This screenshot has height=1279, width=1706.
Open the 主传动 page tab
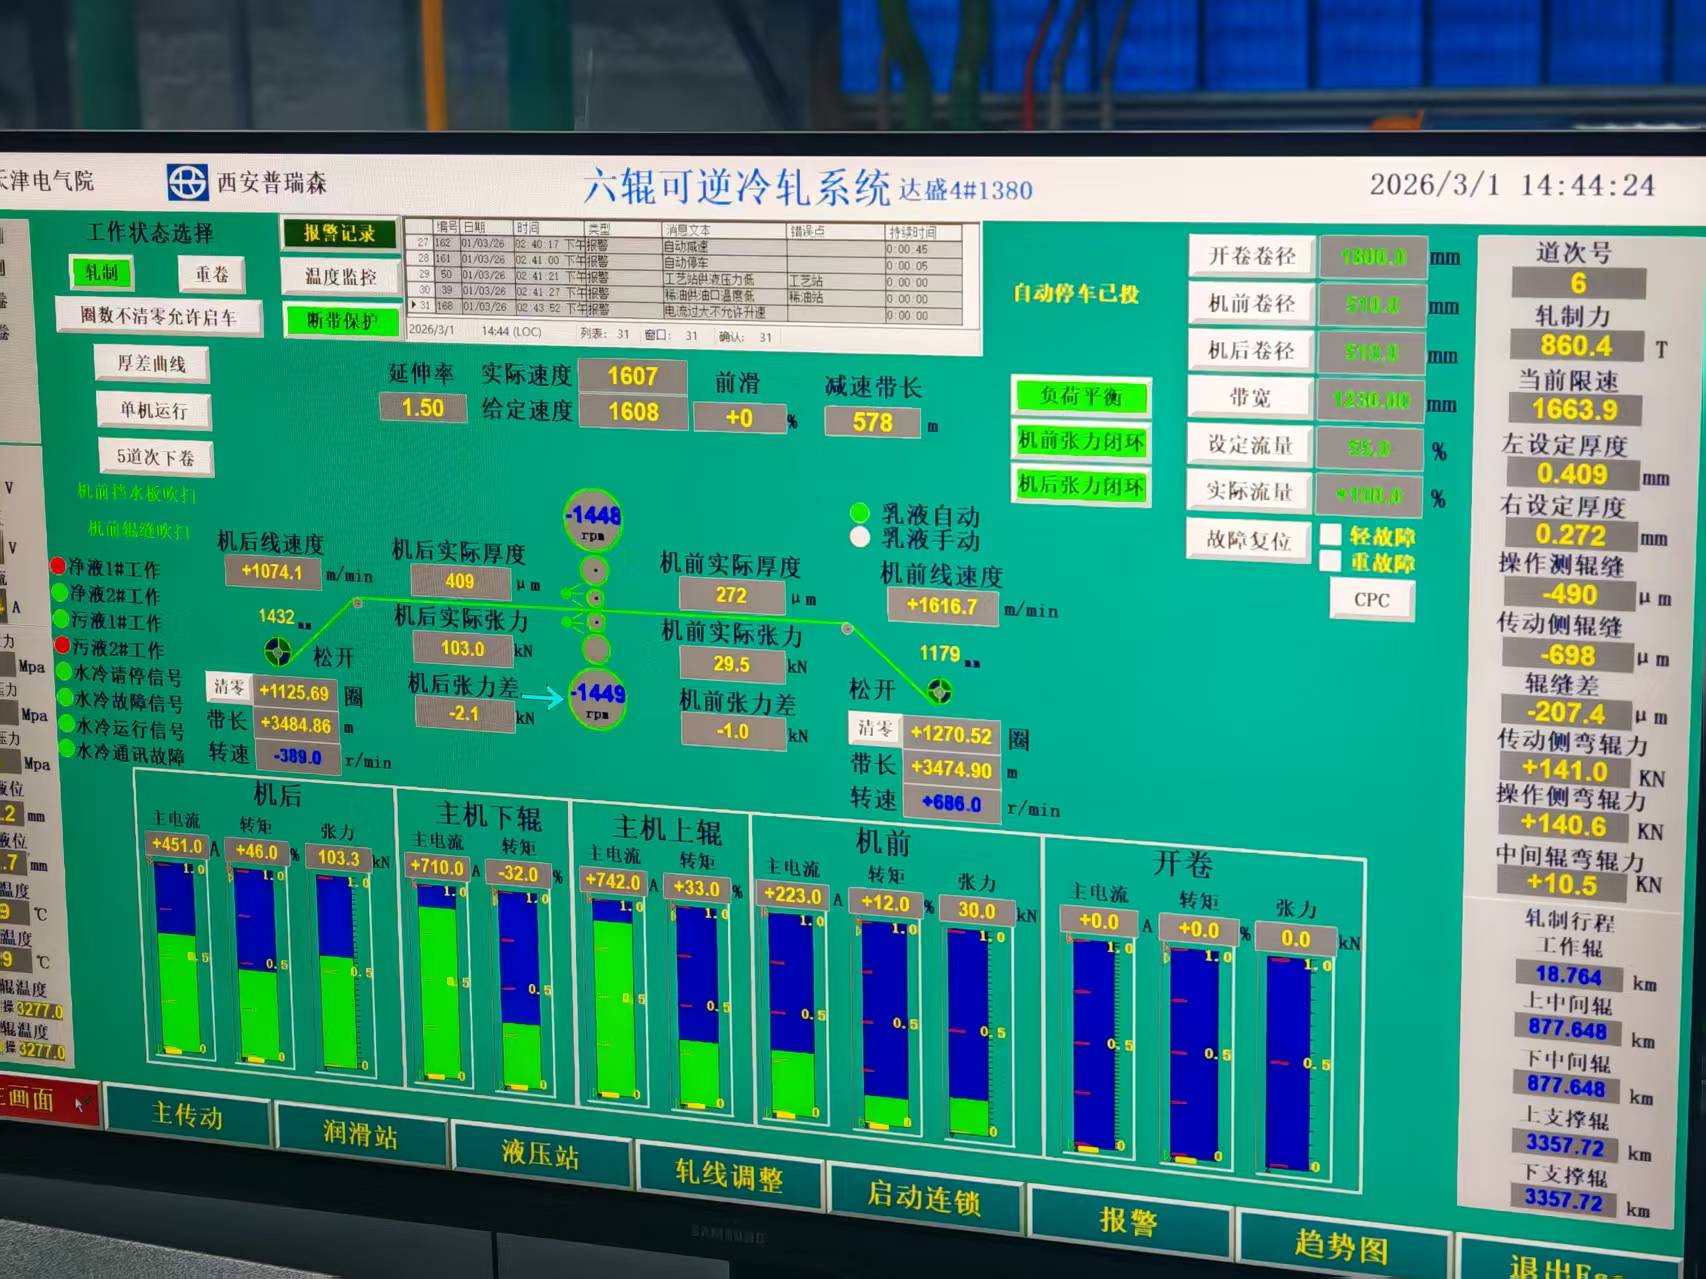tap(187, 1116)
